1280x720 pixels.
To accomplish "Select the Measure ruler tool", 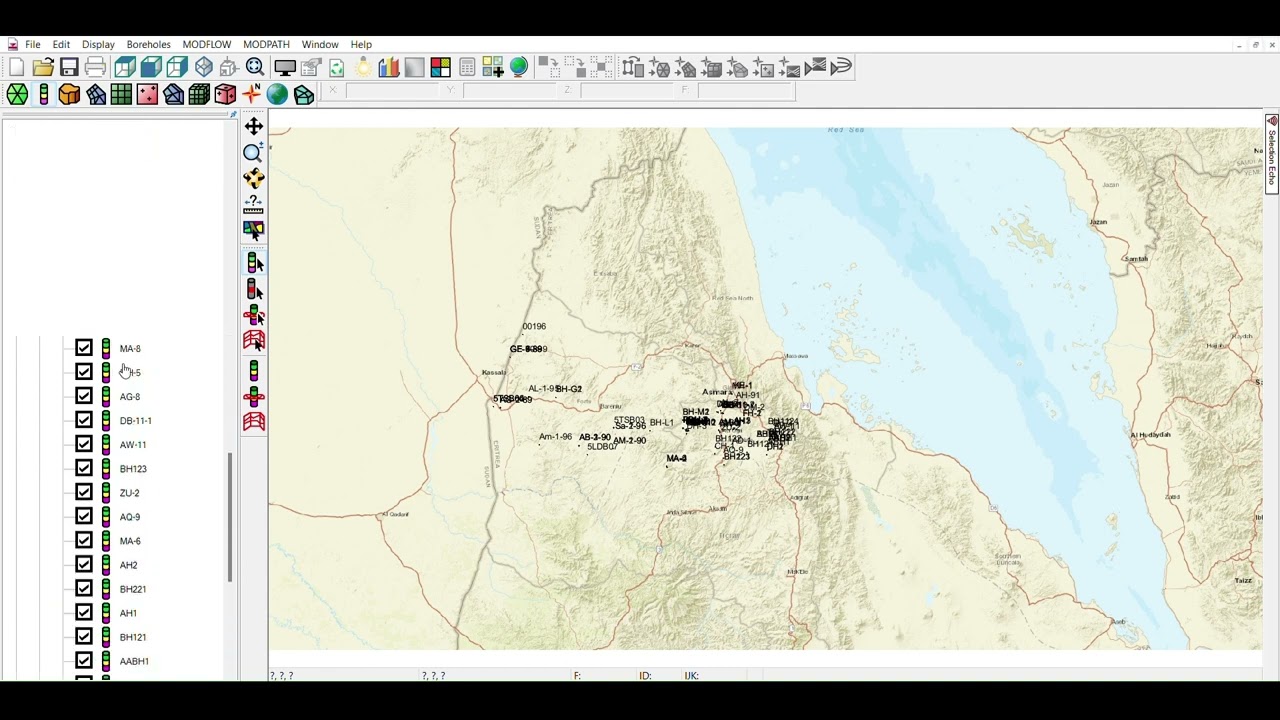I will pyautogui.click(x=253, y=204).
